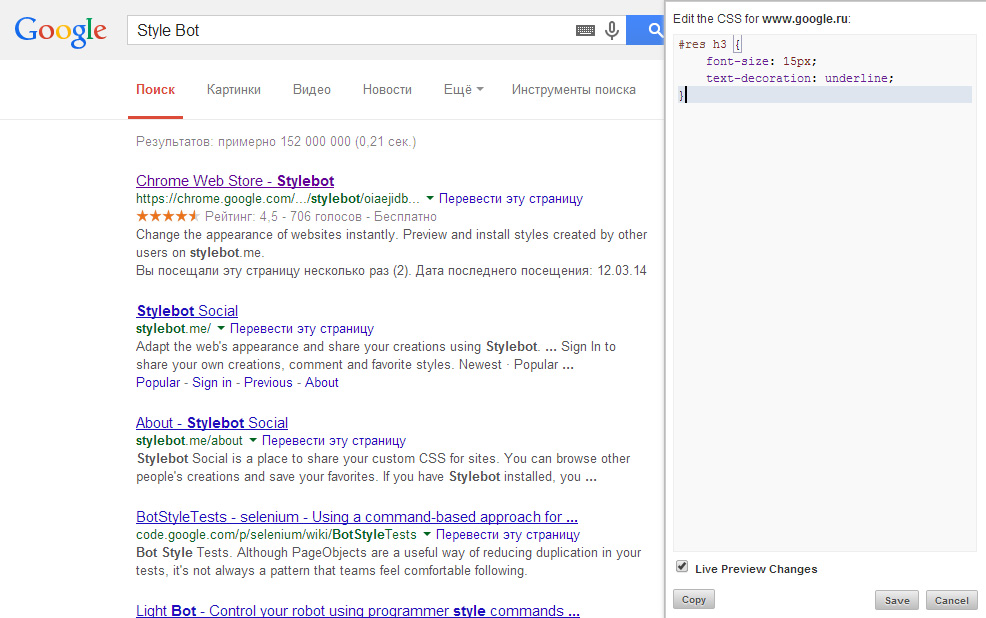Screen dimensions: 986x618
Task: Switch to the Картинки tab
Action: (234, 89)
